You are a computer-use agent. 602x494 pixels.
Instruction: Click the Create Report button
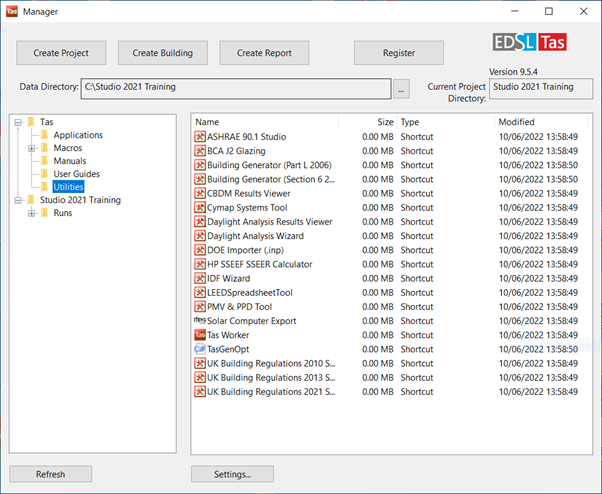[x=264, y=53]
